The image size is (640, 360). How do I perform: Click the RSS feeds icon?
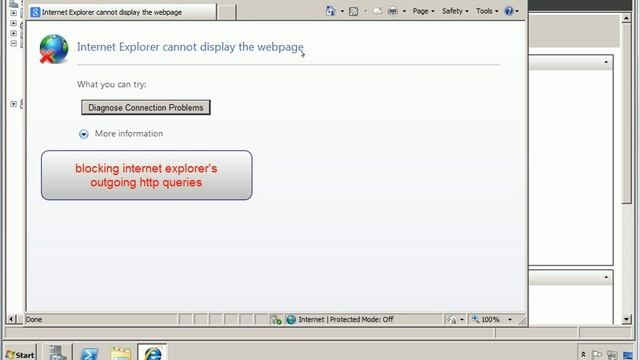coord(353,11)
